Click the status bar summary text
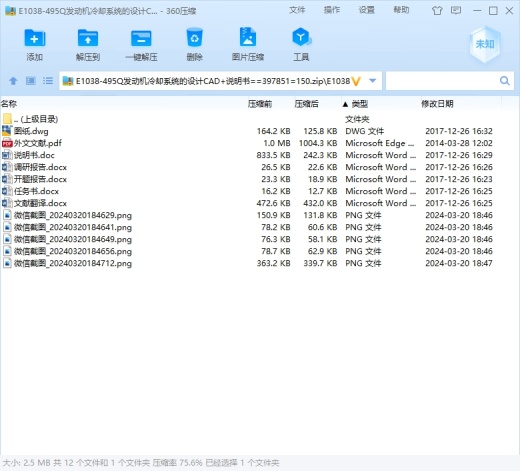520x471 pixels. tap(141, 463)
